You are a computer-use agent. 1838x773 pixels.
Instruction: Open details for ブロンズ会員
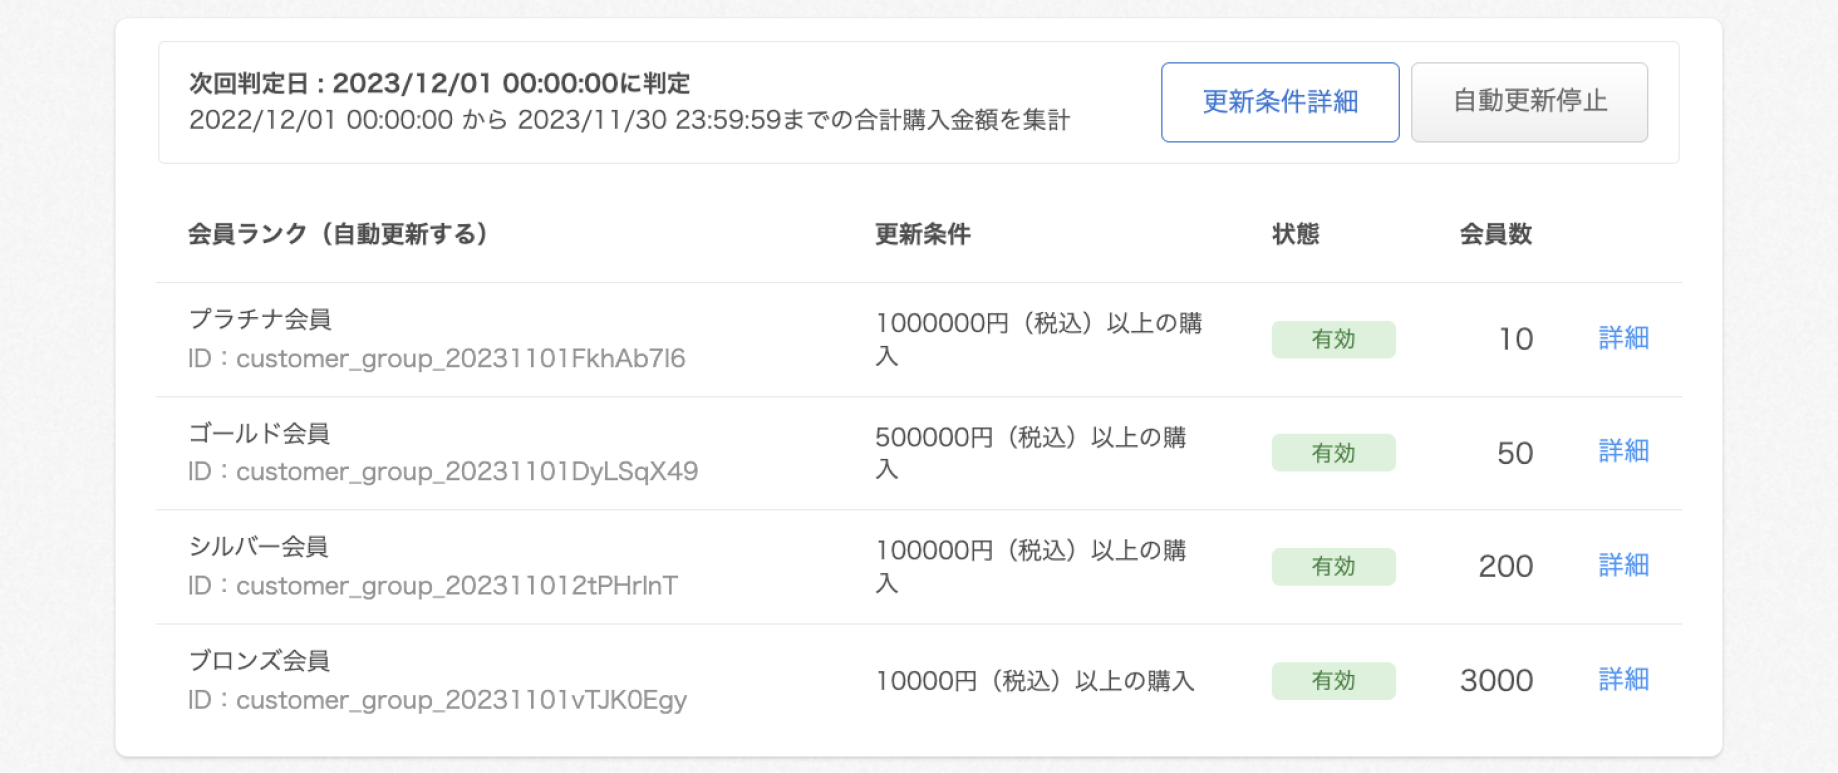click(1623, 680)
